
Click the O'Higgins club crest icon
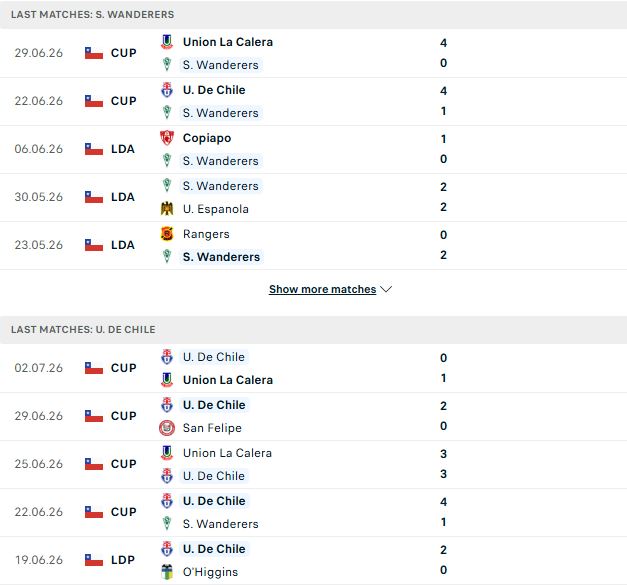(167, 572)
